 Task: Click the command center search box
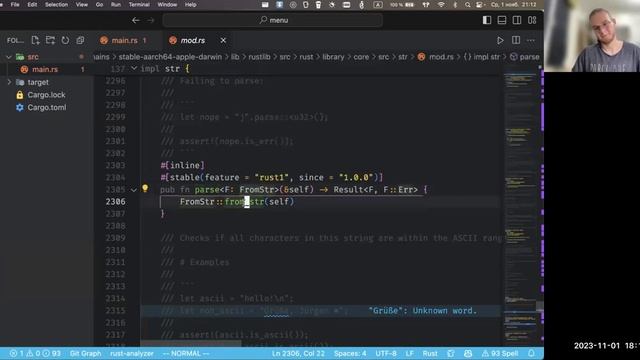(x=273, y=20)
